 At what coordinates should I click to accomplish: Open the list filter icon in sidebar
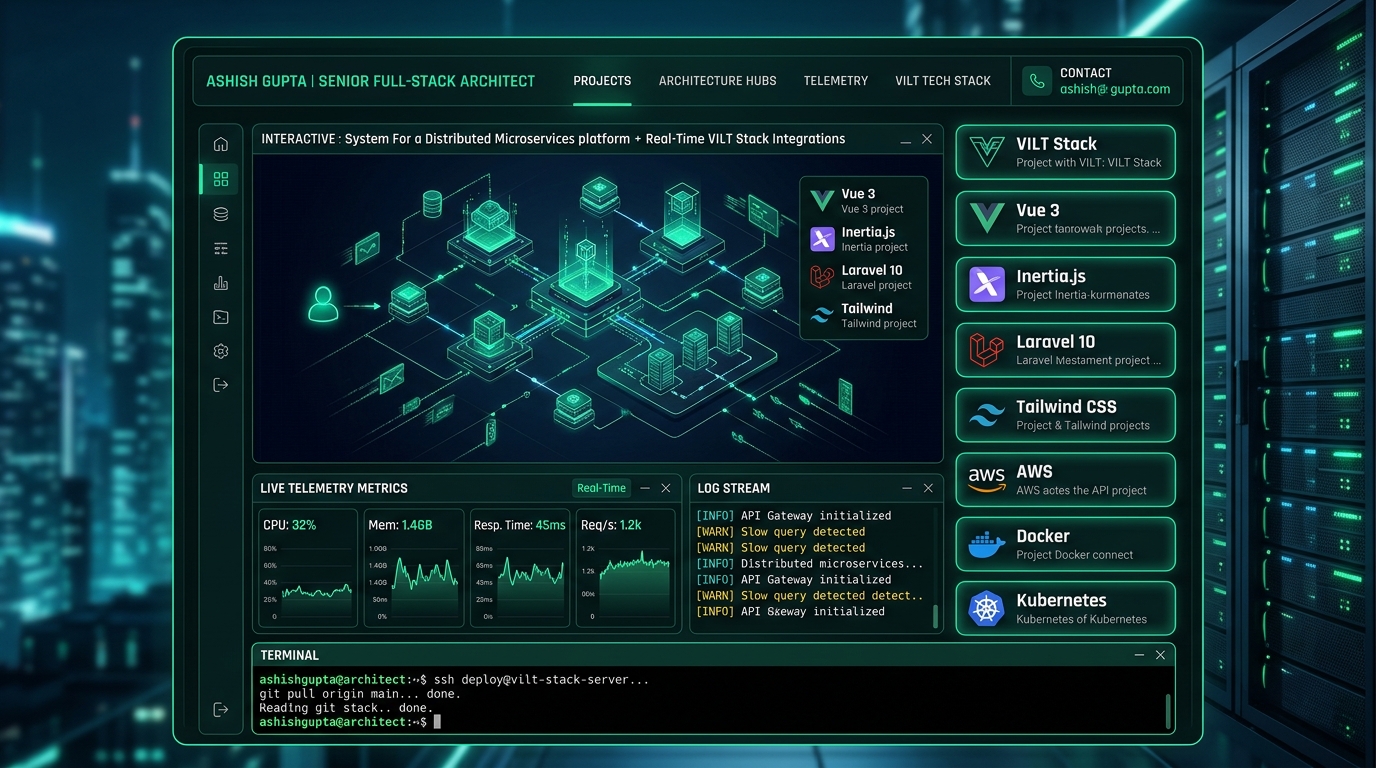[221, 249]
